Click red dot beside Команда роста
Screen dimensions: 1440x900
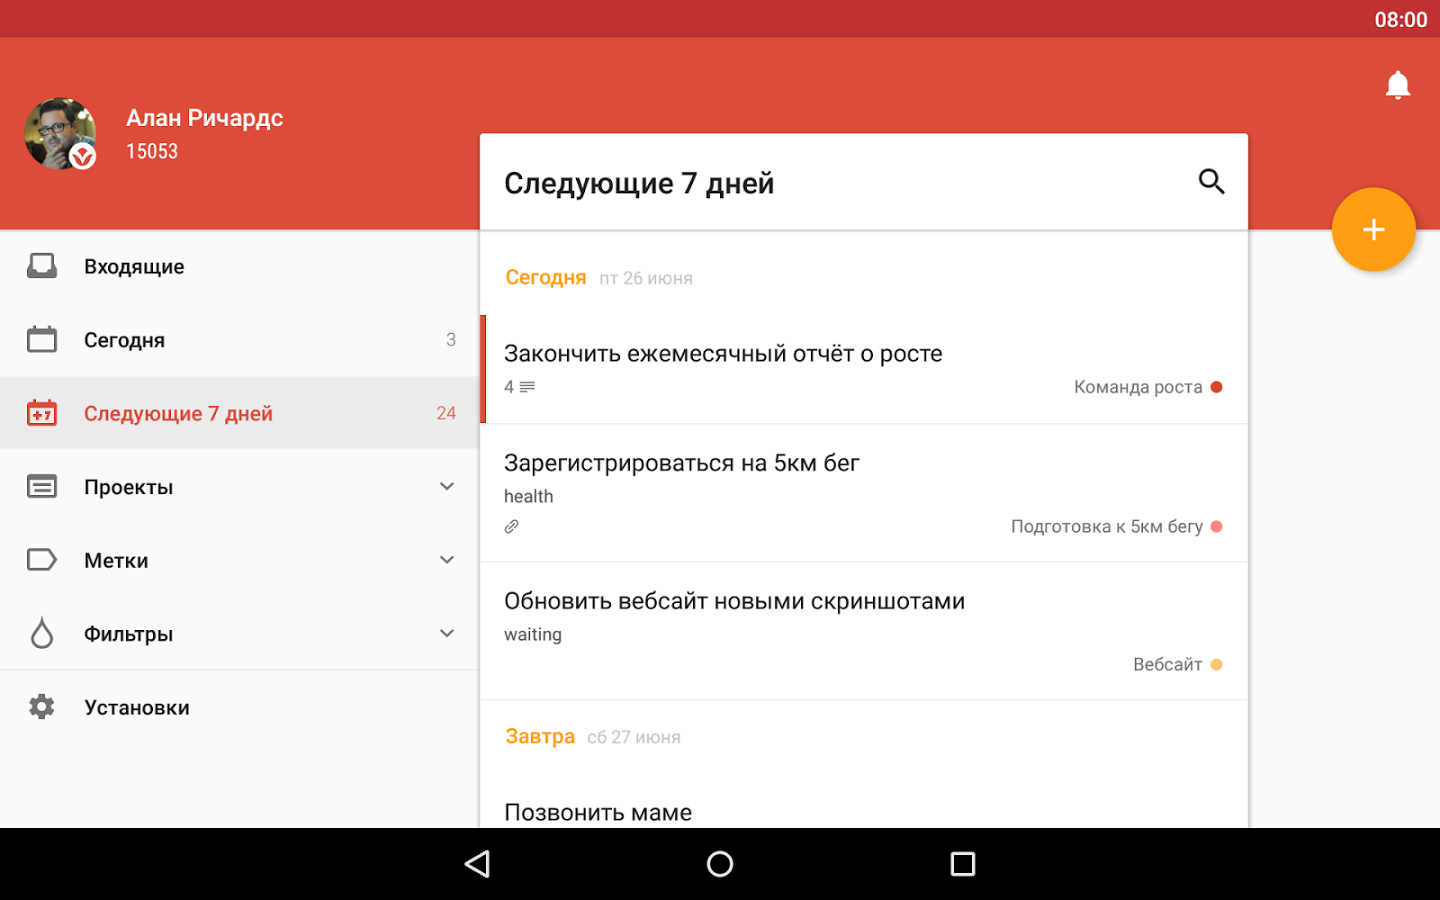[1216, 387]
